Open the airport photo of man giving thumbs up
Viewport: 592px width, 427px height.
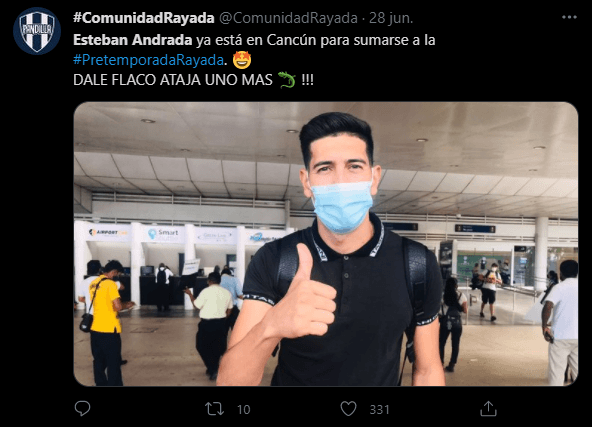click(x=325, y=244)
